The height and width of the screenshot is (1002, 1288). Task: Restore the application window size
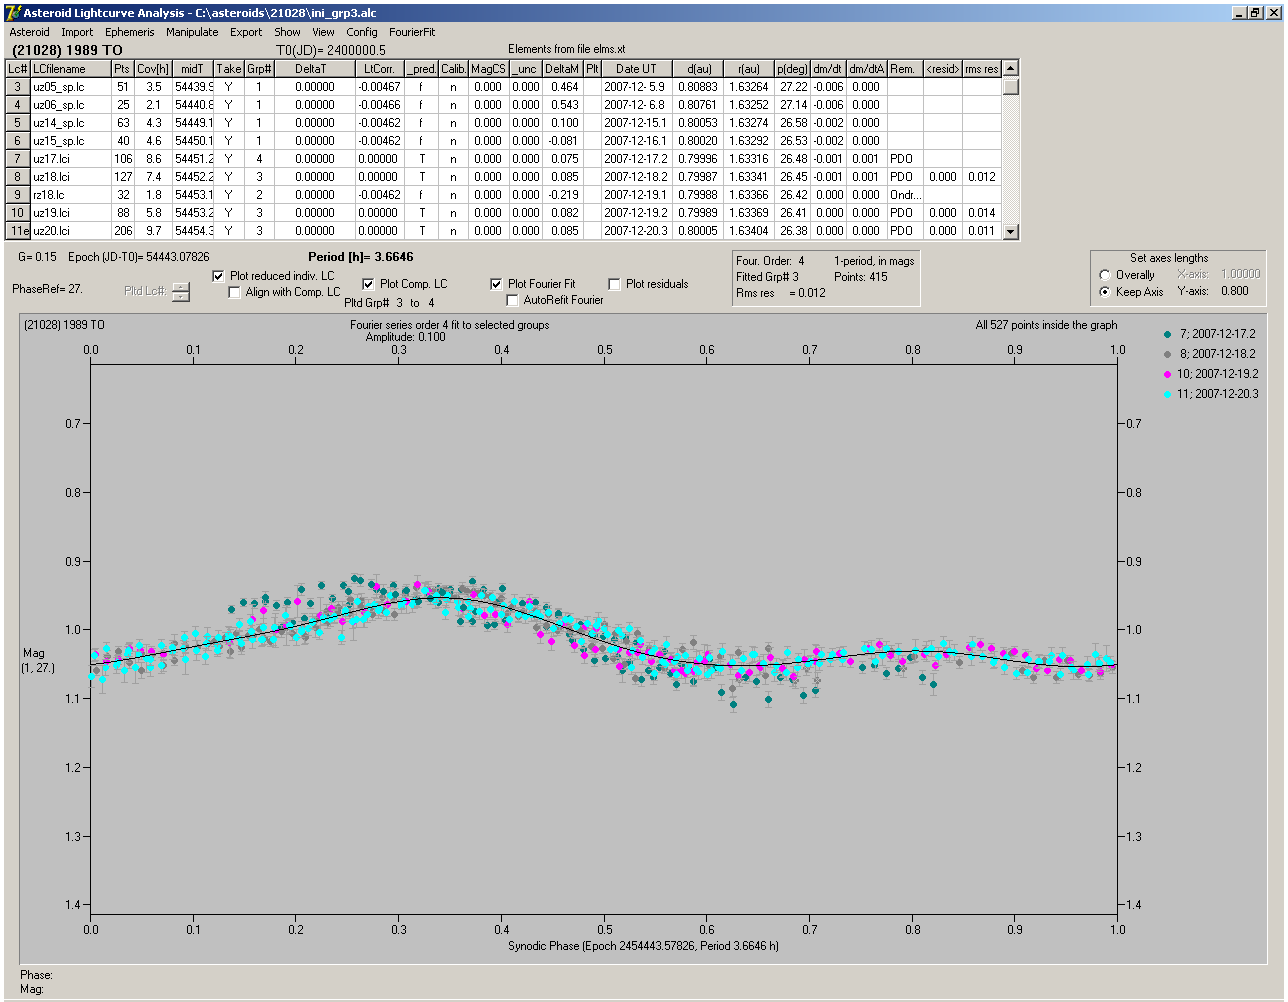(1255, 12)
